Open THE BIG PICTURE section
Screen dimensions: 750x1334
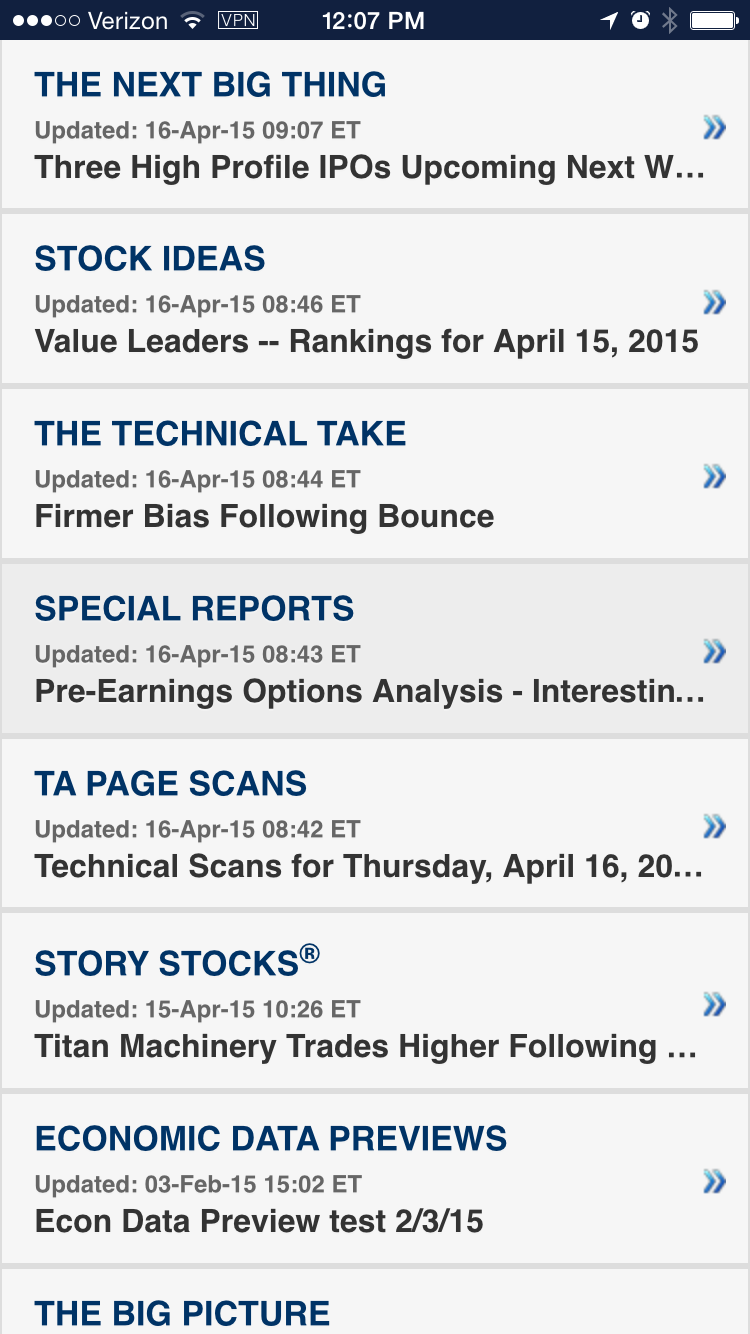(182, 1312)
